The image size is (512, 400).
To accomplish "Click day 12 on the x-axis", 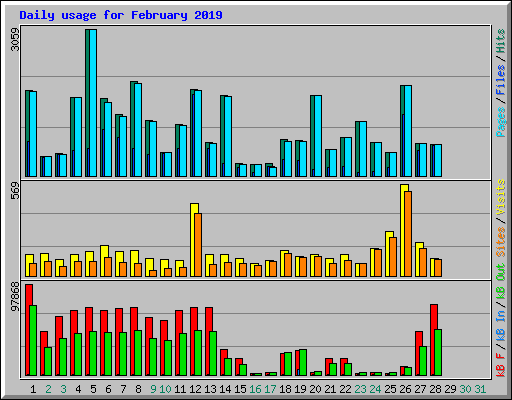I will pyautogui.click(x=195, y=389).
